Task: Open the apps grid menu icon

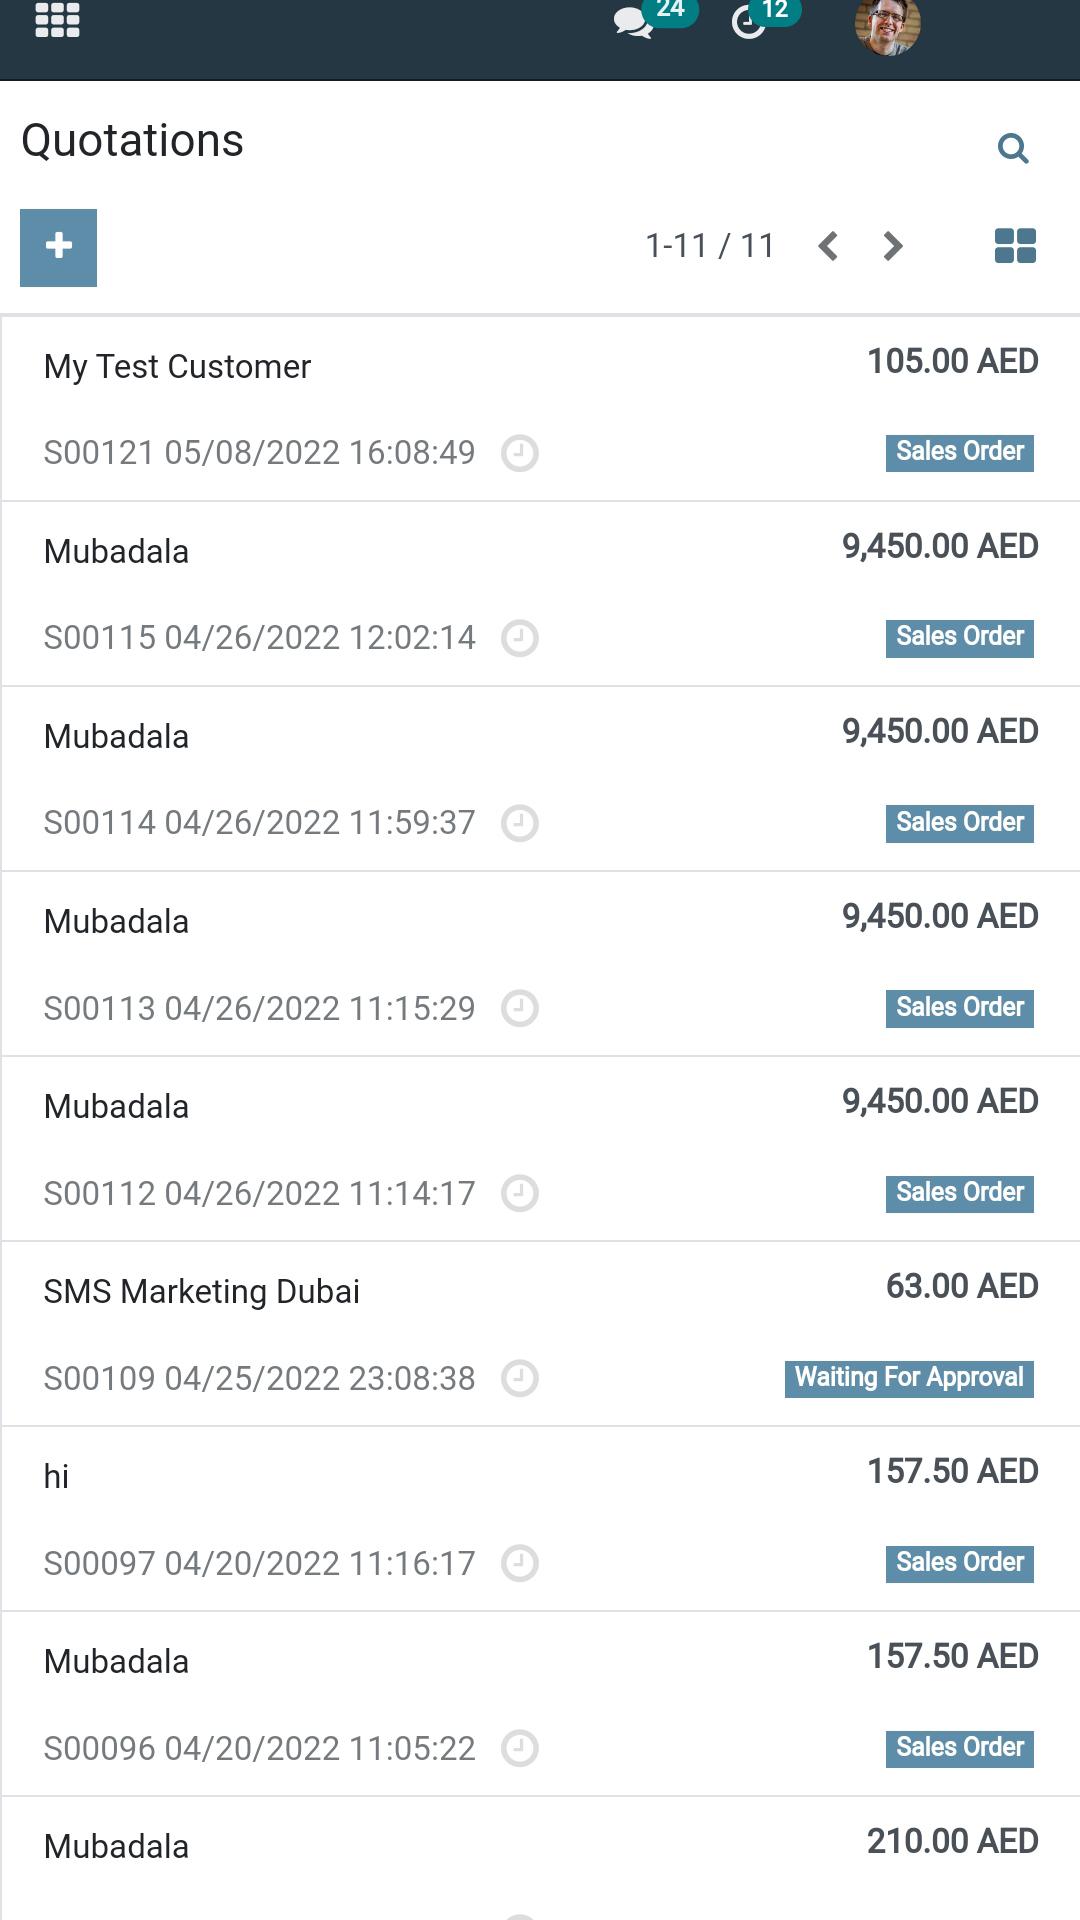Action: pos(57,19)
